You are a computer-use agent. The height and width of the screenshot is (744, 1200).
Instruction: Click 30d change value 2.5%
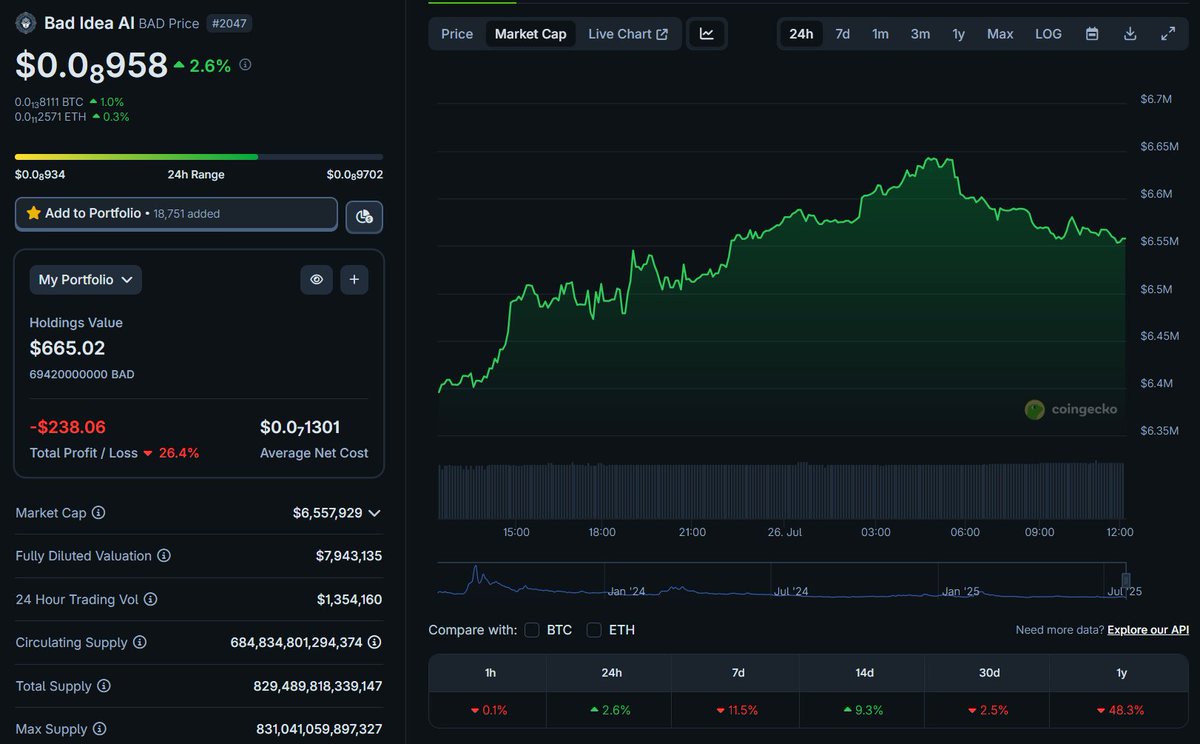coord(989,710)
